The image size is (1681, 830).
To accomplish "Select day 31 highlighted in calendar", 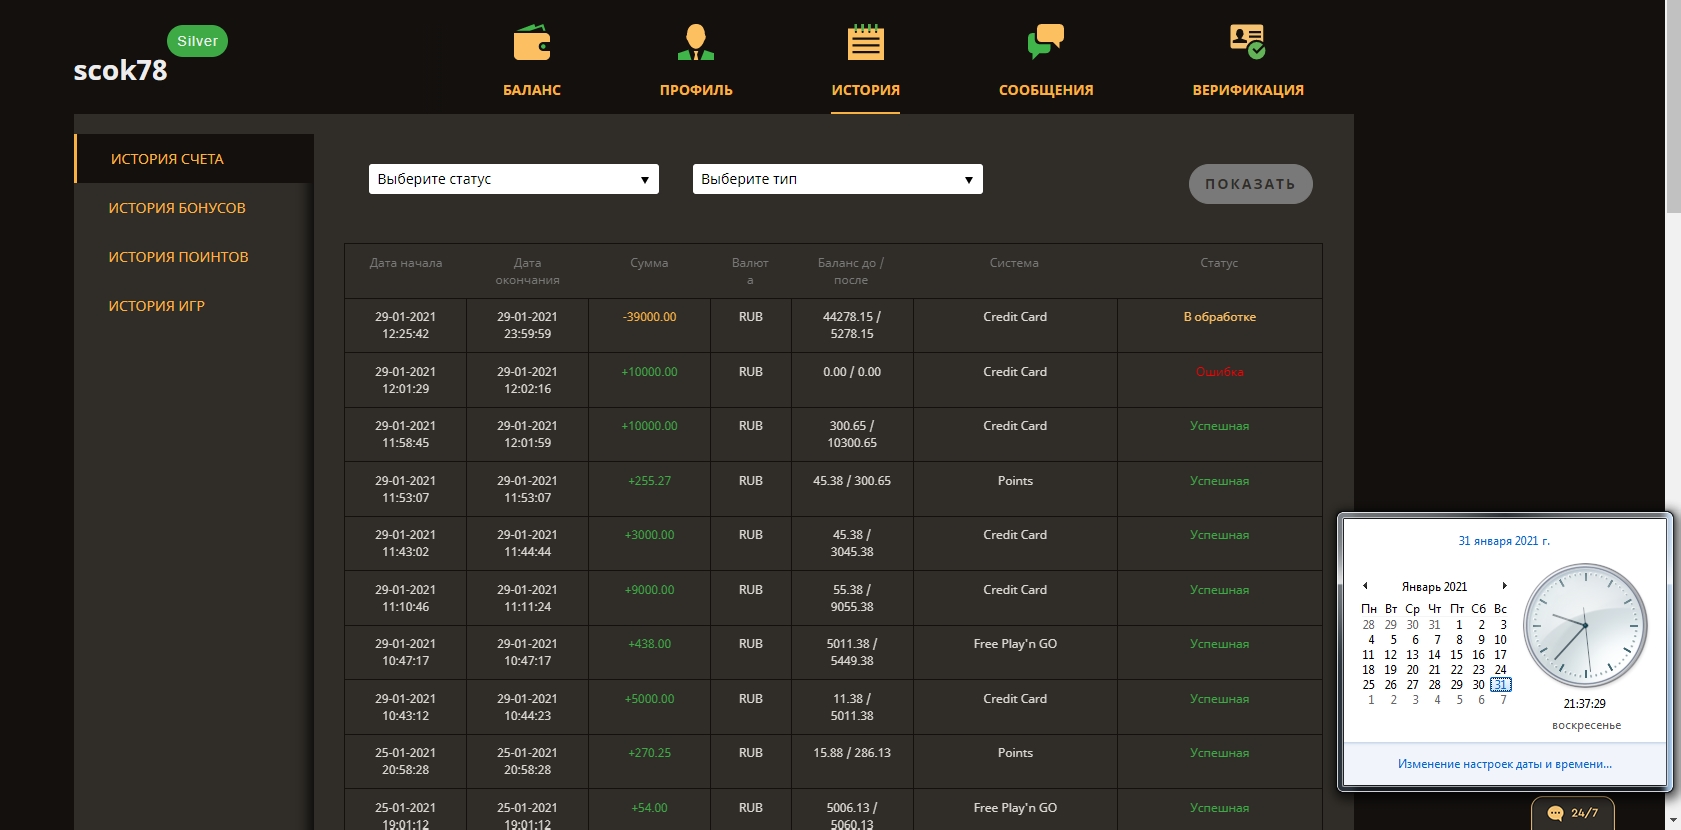I will [x=1500, y=685].
